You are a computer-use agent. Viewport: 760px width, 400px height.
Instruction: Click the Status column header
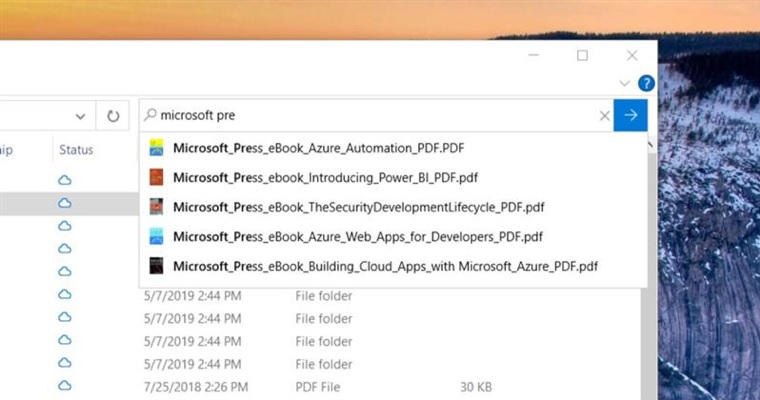pyautogui.click(x=76, y=150)
